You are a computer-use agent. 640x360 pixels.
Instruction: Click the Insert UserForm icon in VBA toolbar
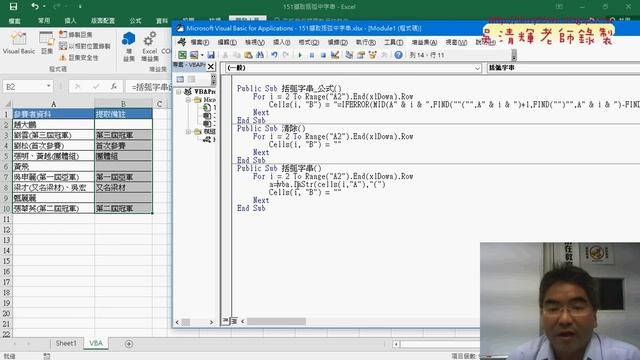pos(194,55)
